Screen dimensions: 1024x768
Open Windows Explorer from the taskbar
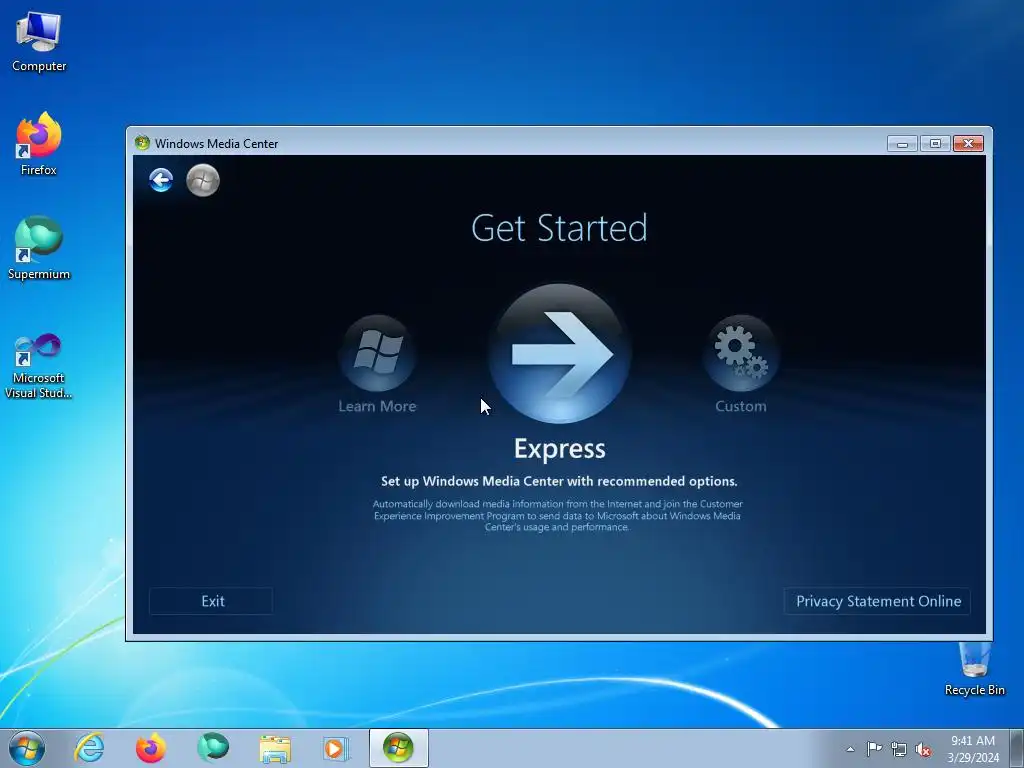(275, 748)
